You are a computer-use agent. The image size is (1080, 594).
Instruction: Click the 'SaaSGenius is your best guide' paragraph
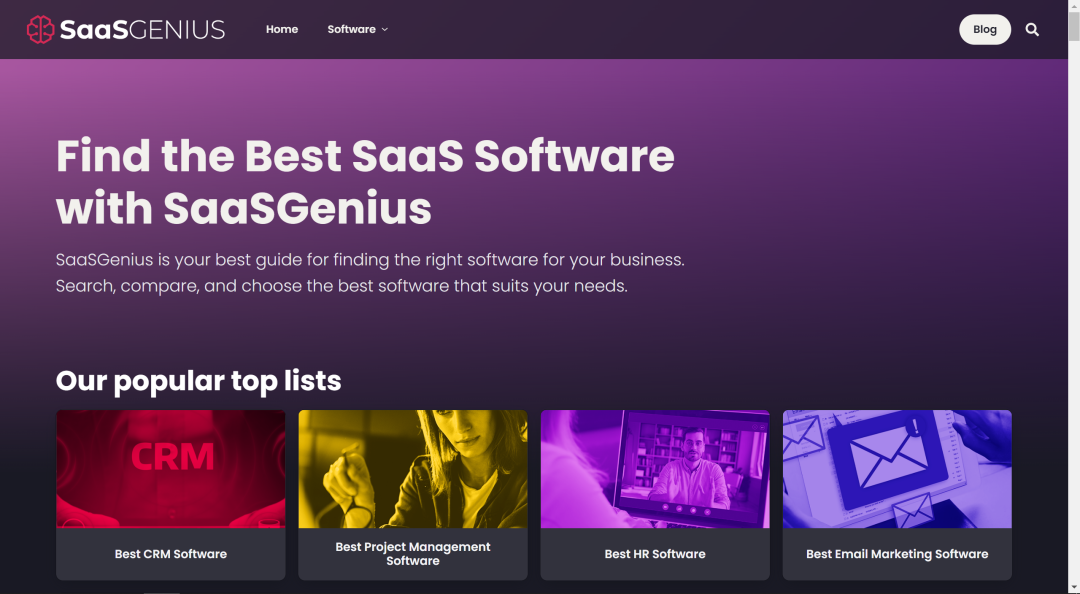370,273
